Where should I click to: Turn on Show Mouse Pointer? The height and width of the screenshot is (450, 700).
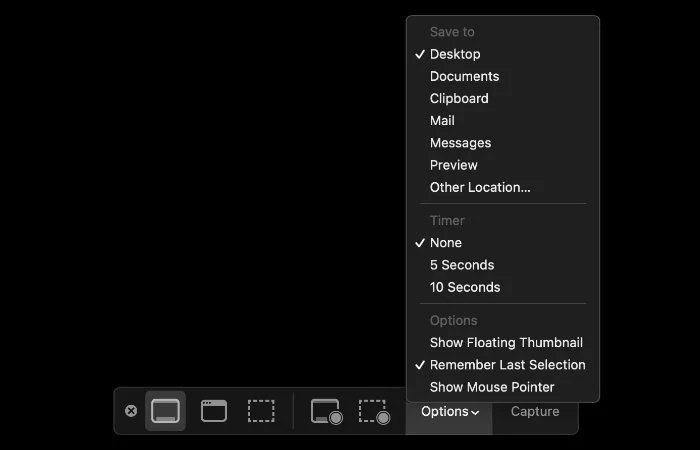tap(491, 387)
